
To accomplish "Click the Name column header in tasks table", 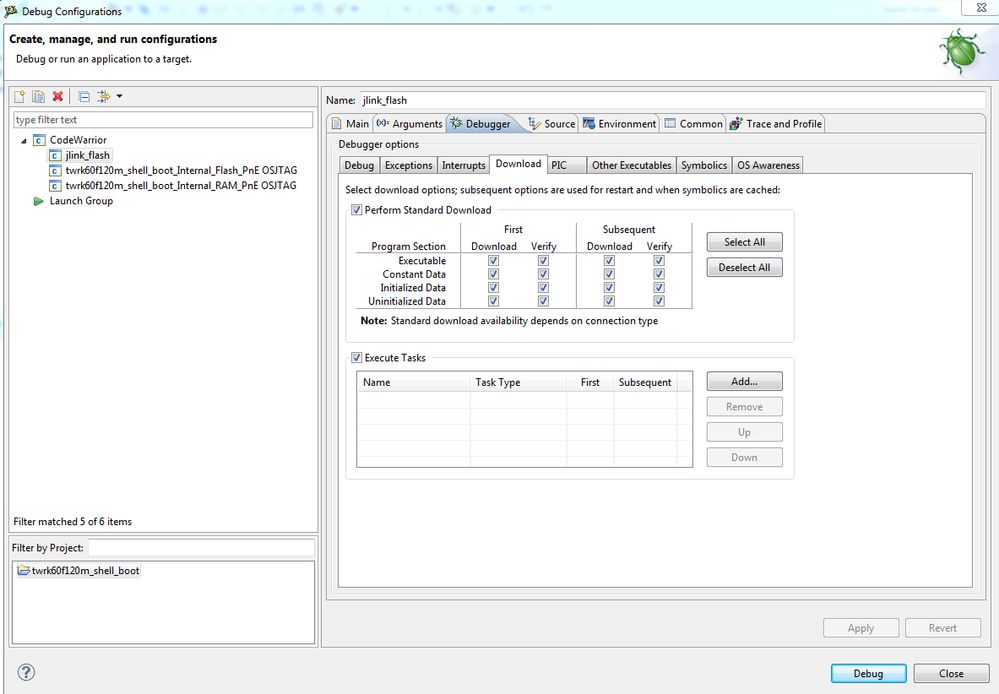I will (413, 382).
